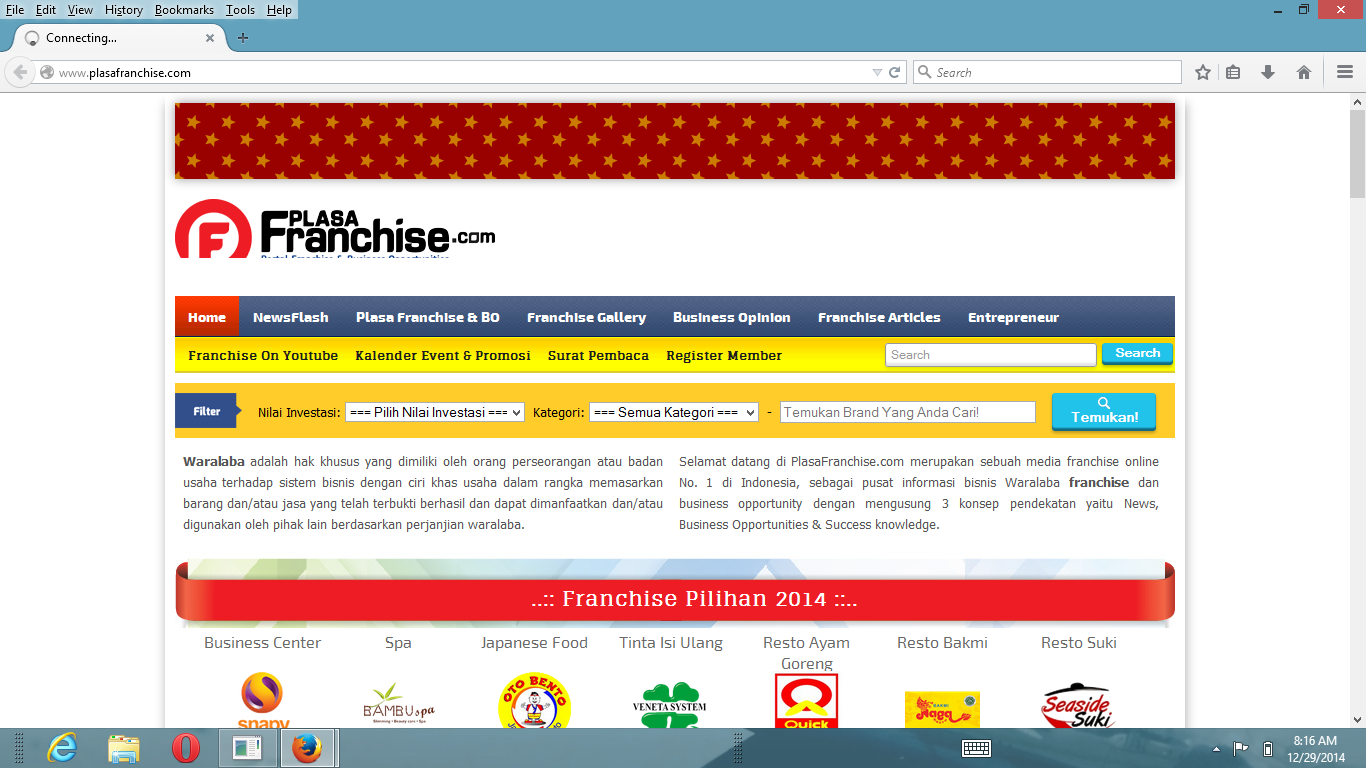
Task: Click the Firefox back arrow button
Action: pos(20,72)
